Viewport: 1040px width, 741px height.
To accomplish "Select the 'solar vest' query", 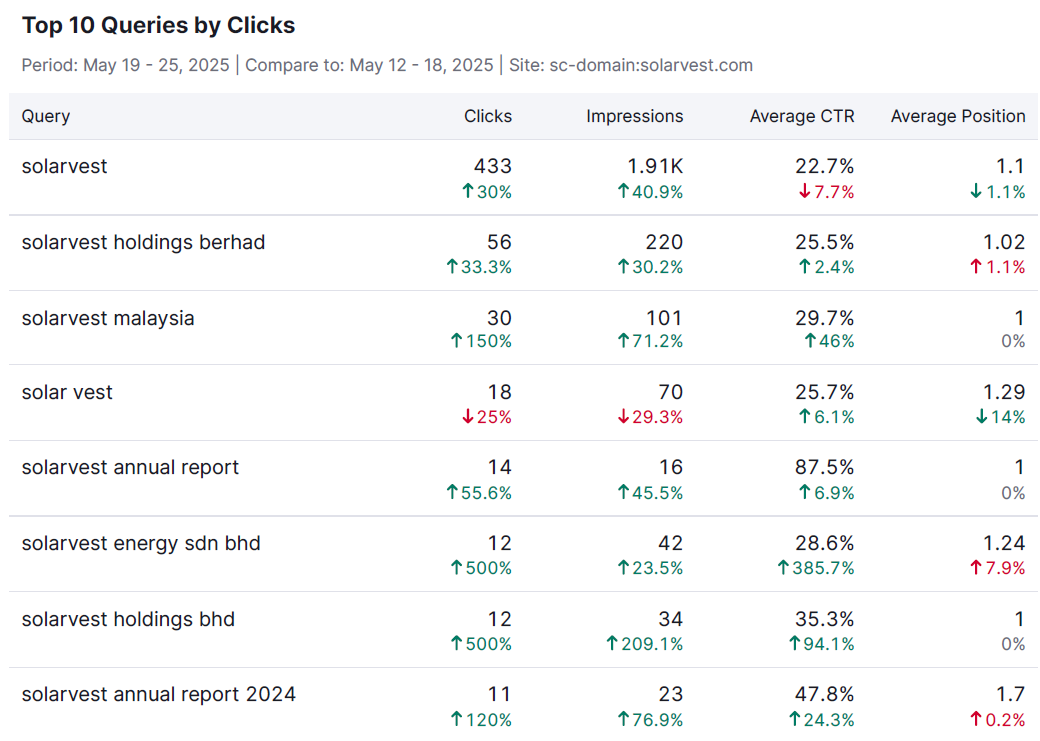I will (x=67, y=392).
